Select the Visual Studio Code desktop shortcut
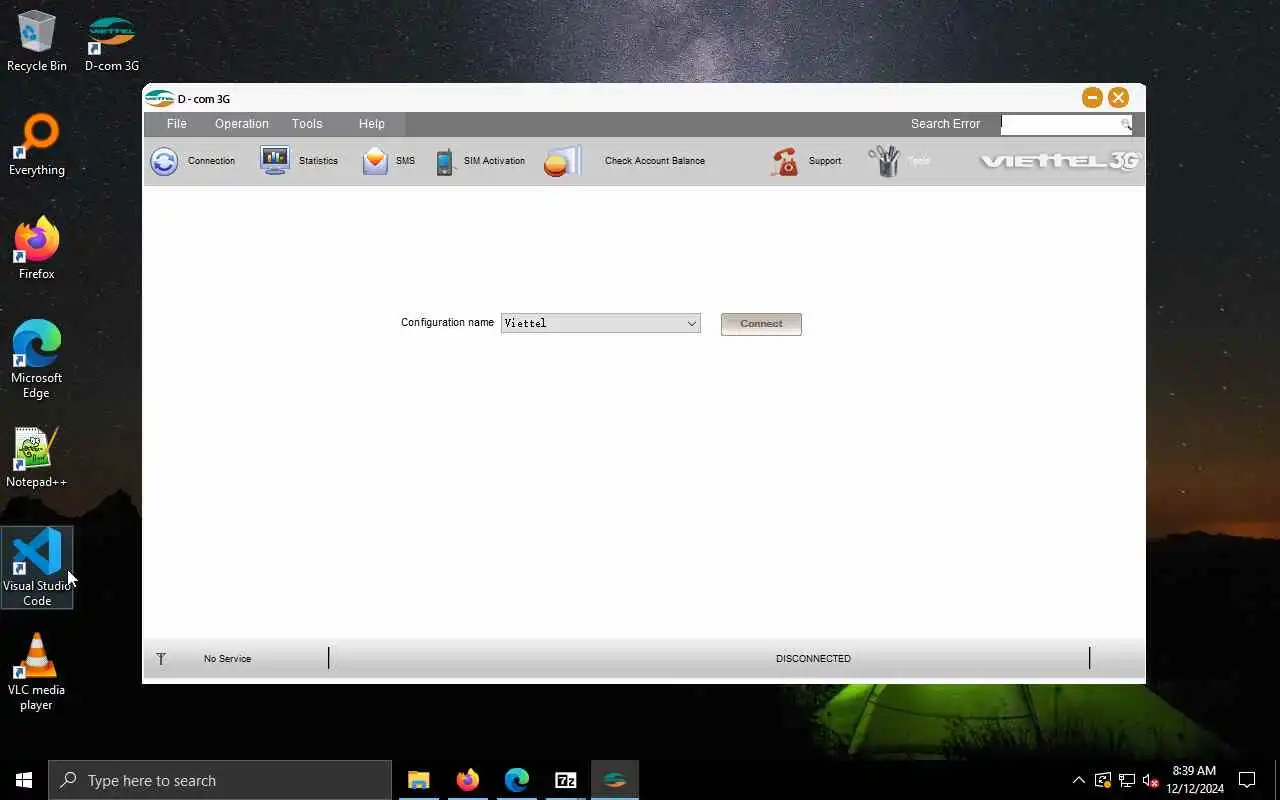The image size is (1280, 800). (37, 567)
